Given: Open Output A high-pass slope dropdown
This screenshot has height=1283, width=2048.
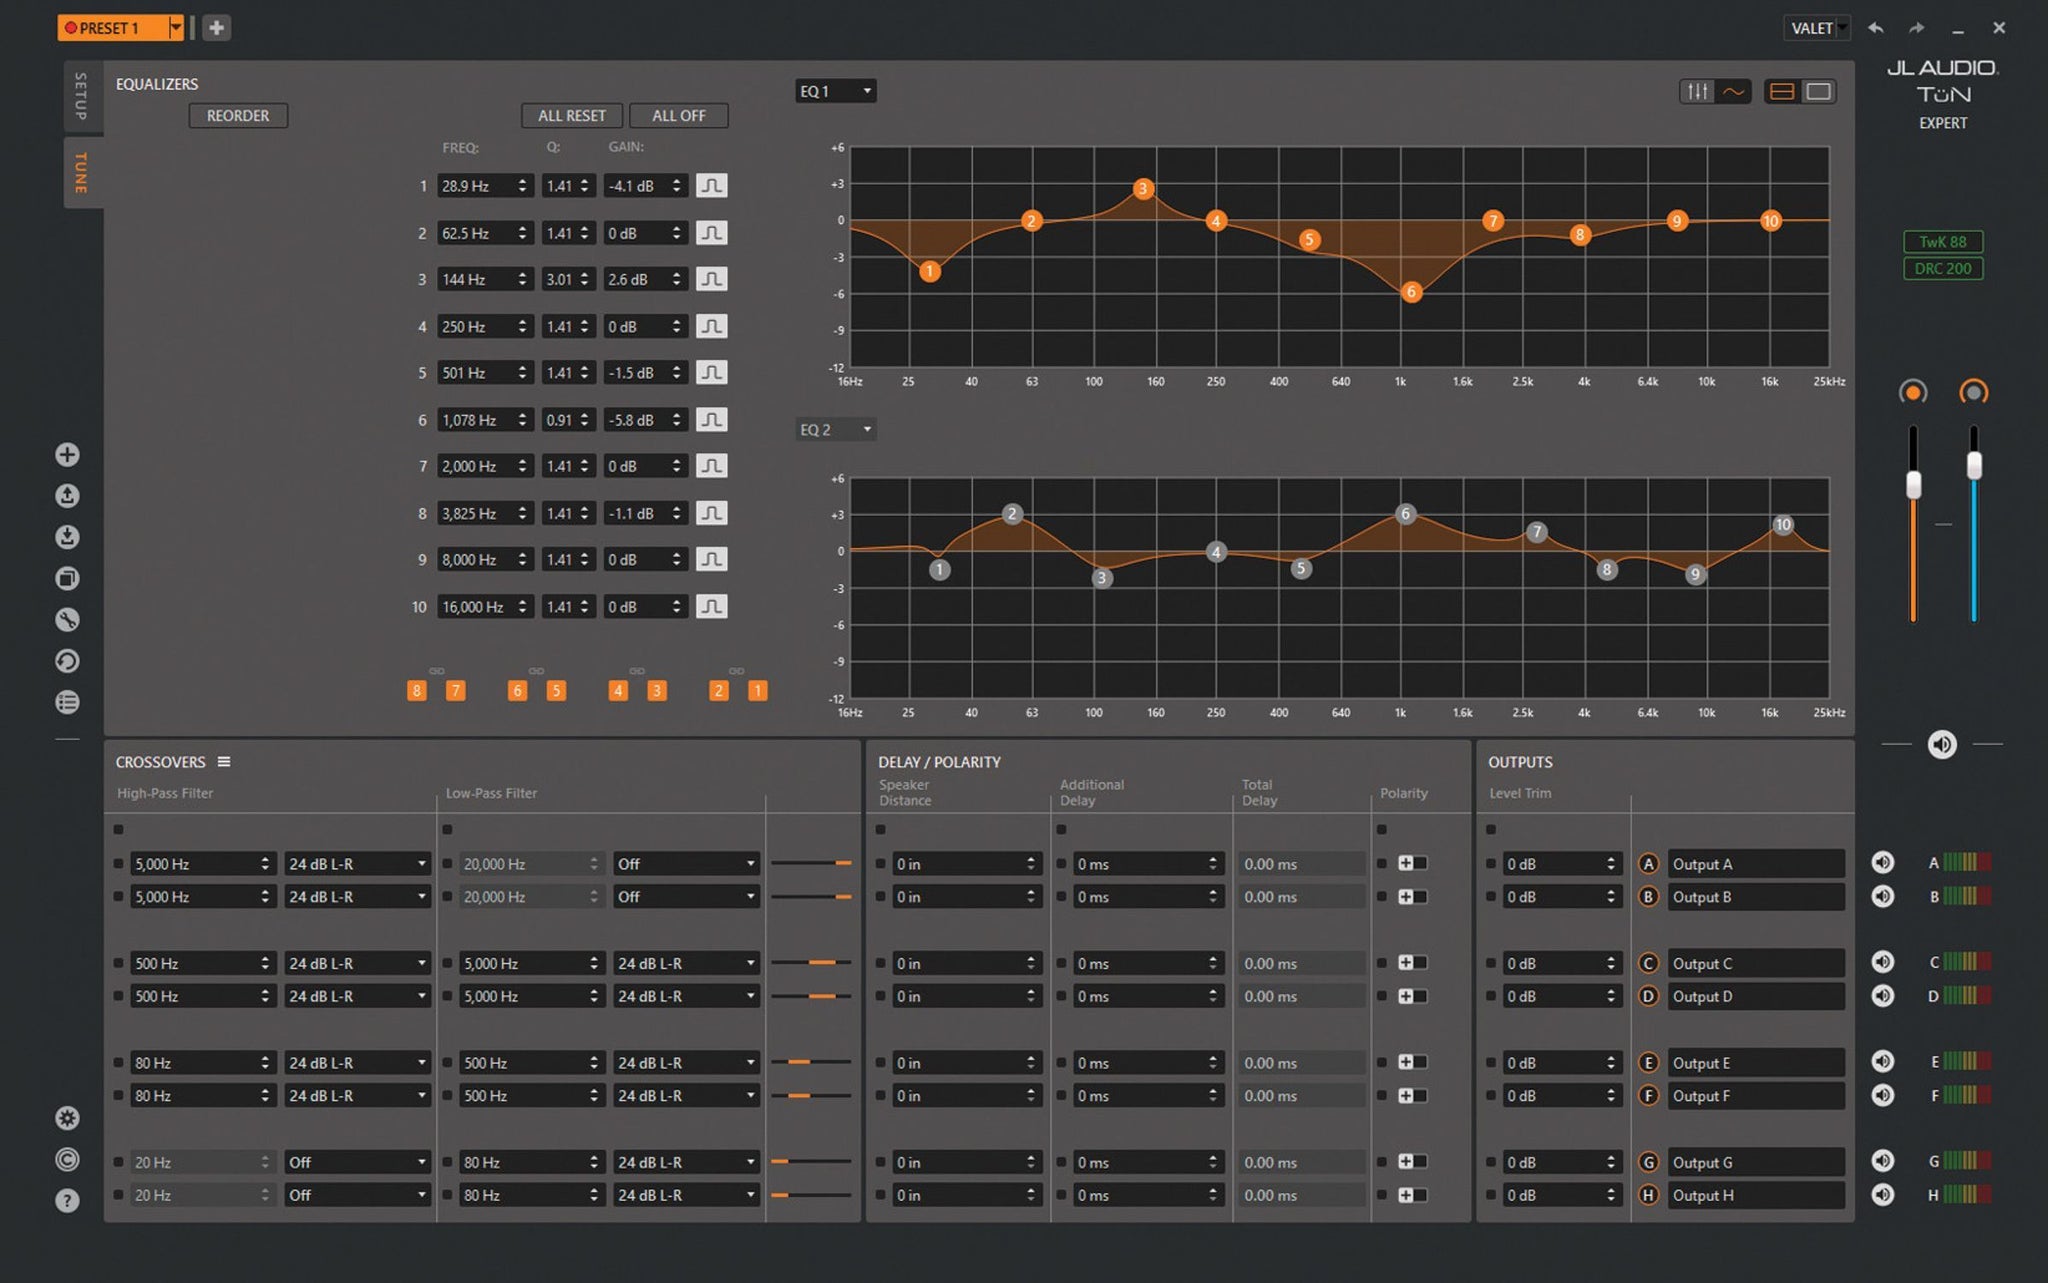Looking at the screenshot, I should coord(357,864).
